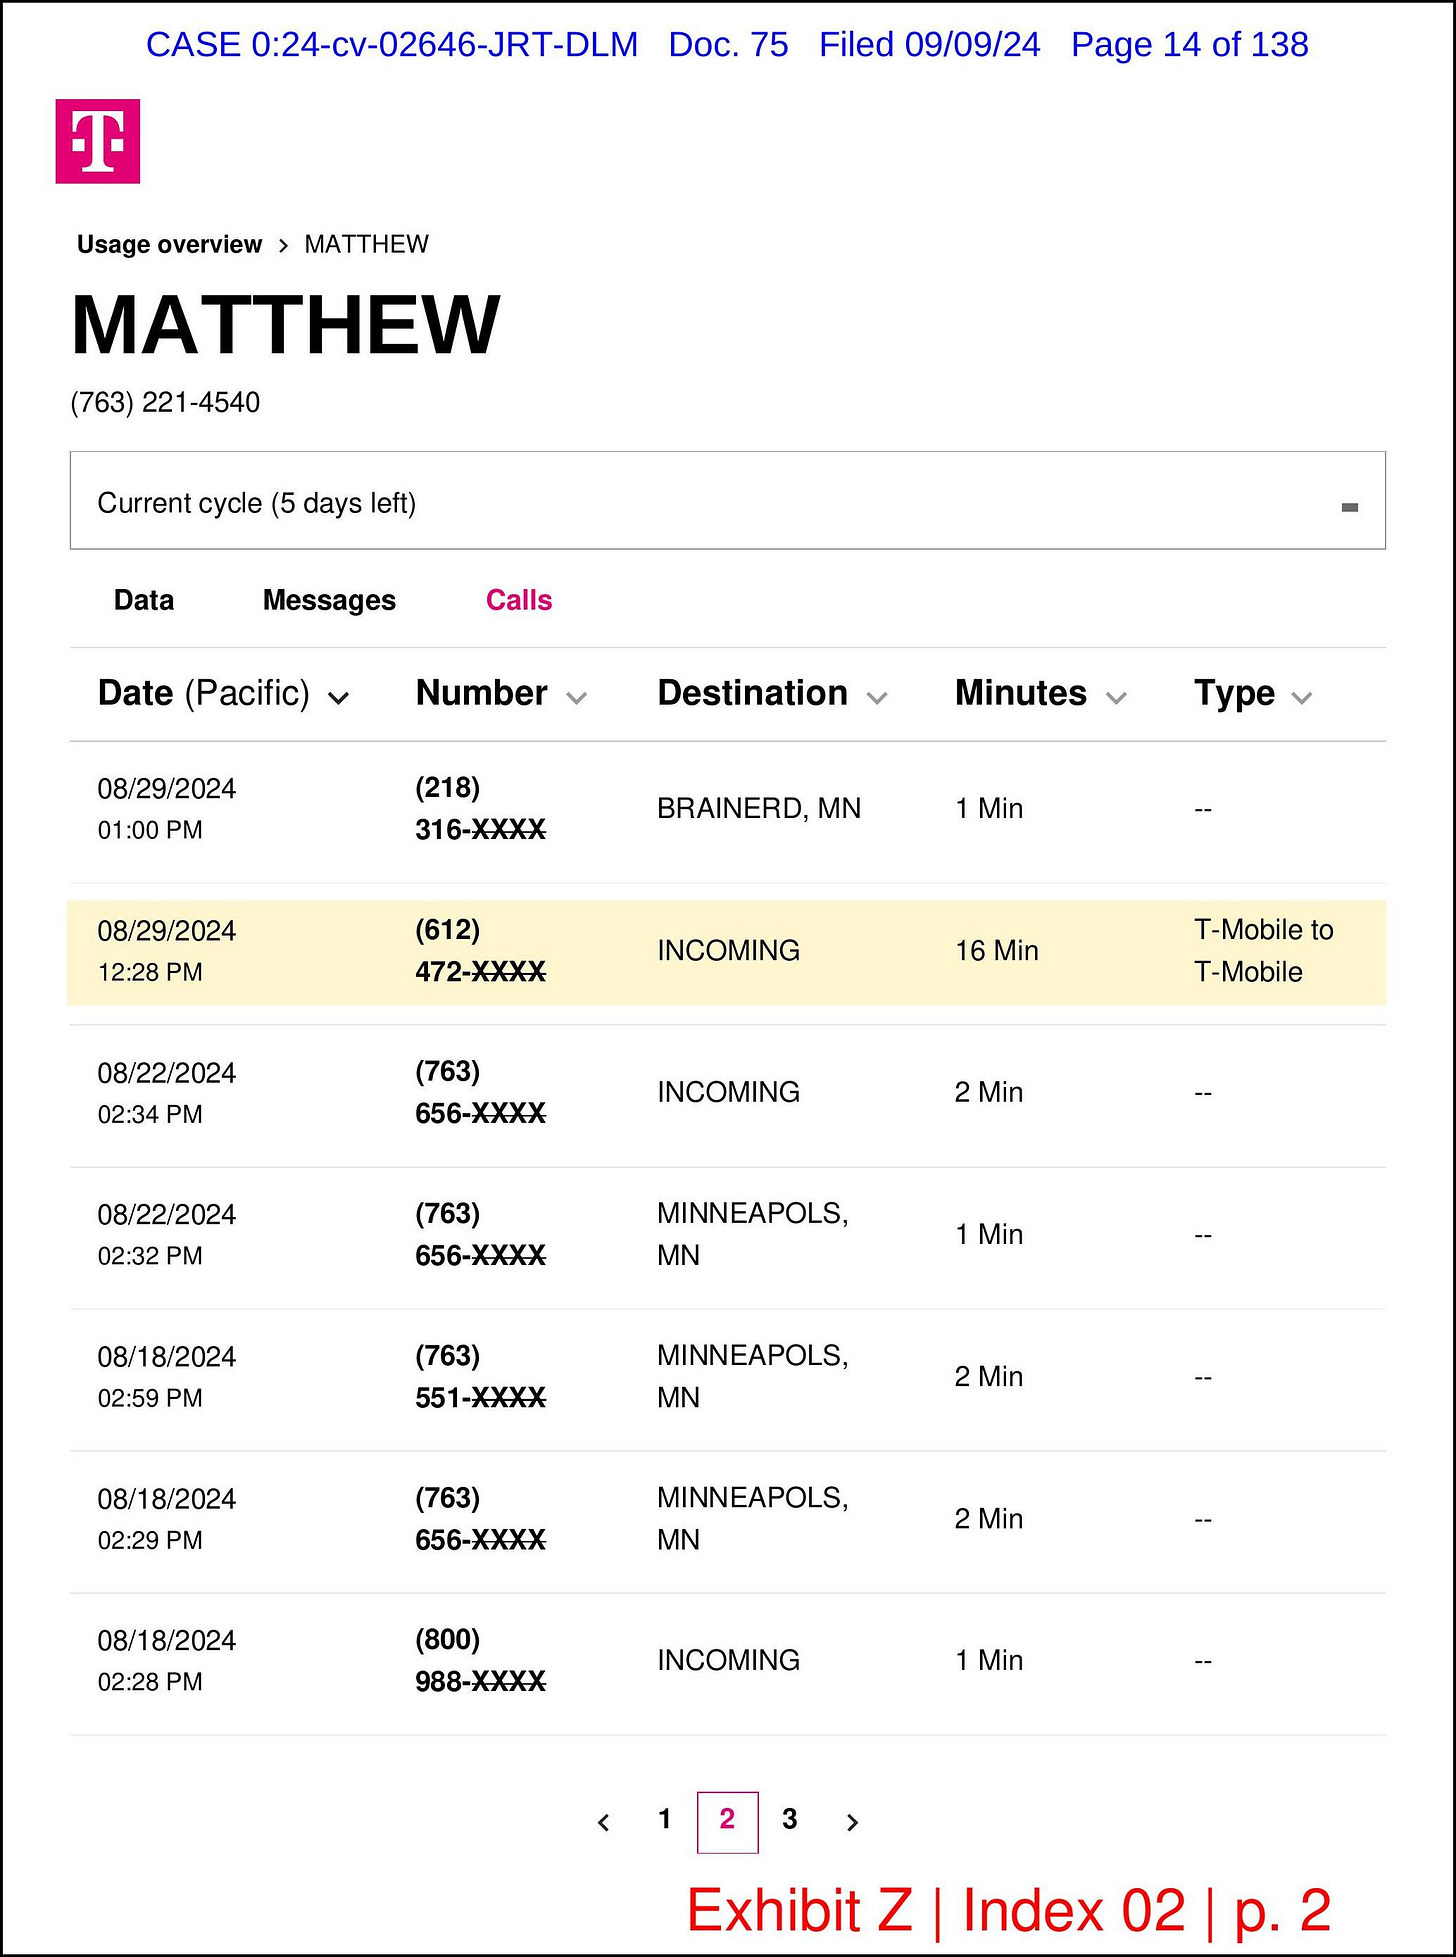Sort by Date (Pacific) column chevron
Screen dimensions: 1456x1957
click(x=338, y=698)
